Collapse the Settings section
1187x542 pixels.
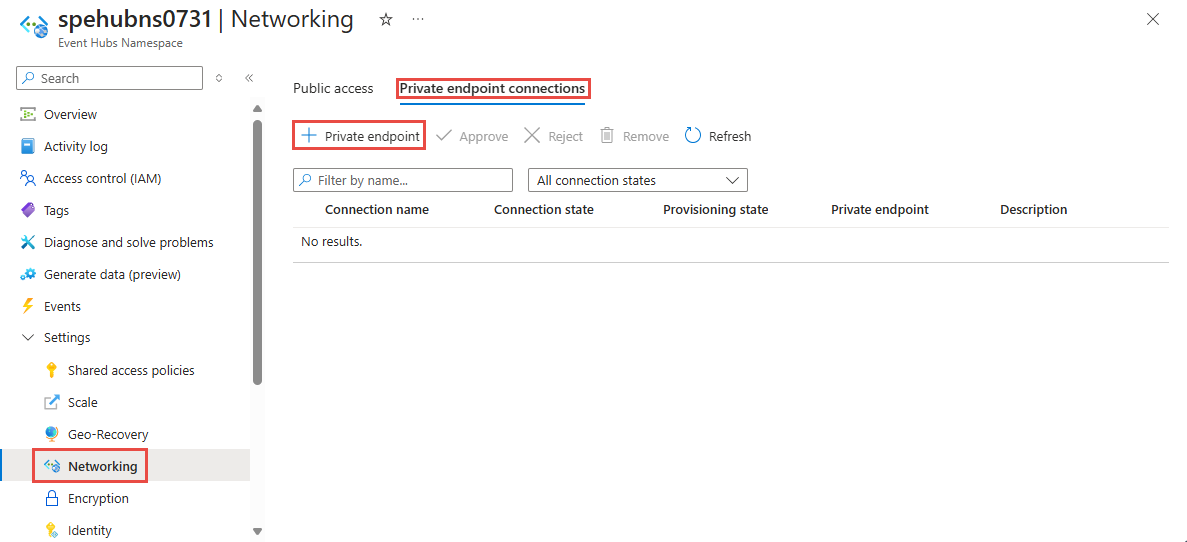point(28,338)
